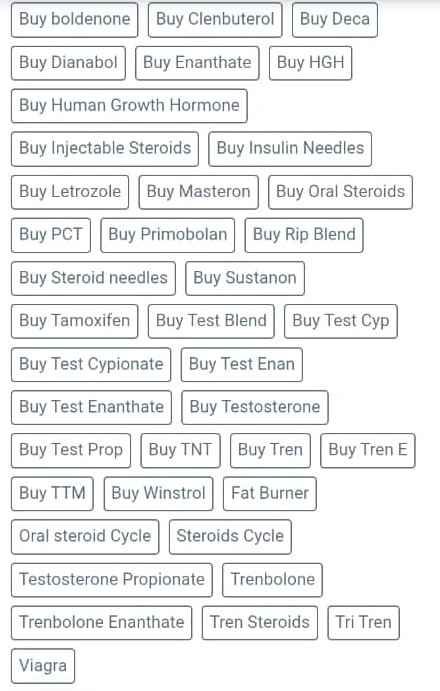Choose the Buy Rip Blend tag

[x=304, y=235]
